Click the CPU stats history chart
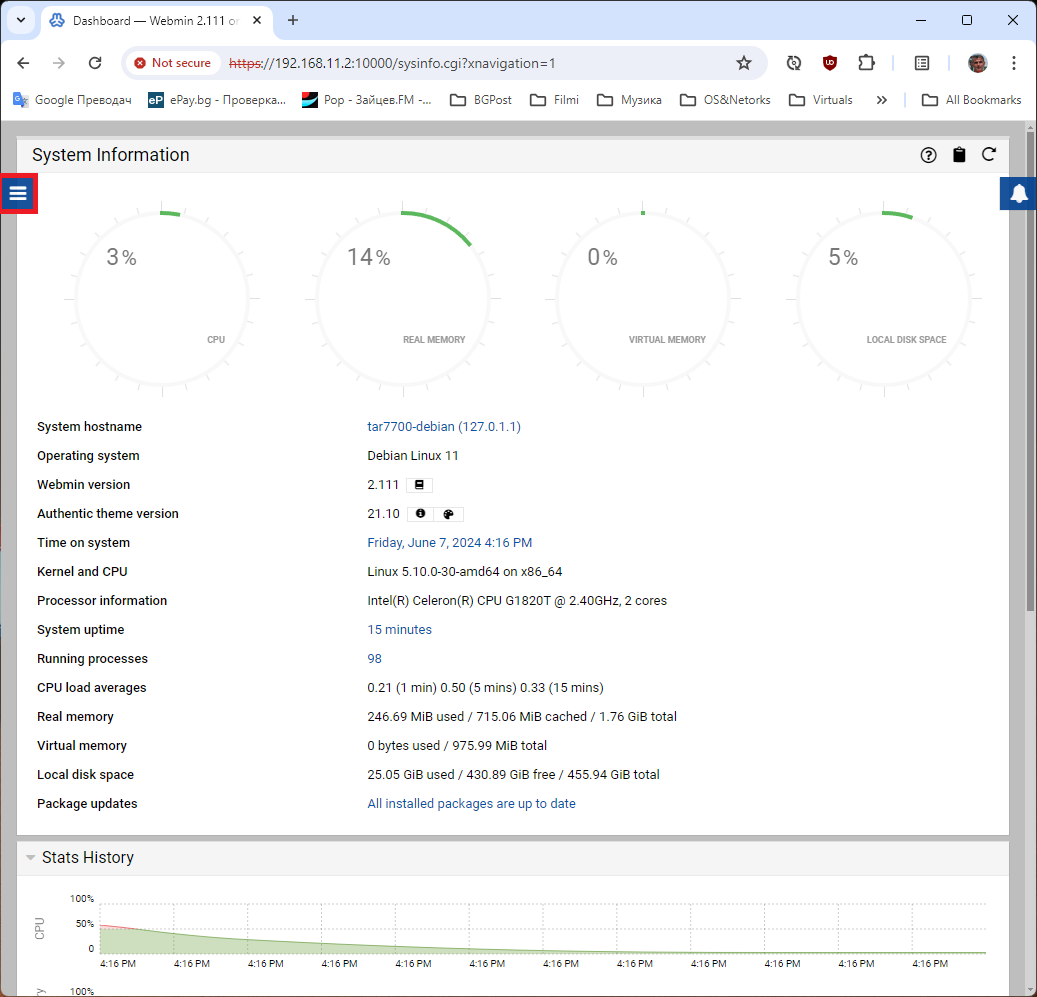The image size is (1037, 997). coord(542,928)
